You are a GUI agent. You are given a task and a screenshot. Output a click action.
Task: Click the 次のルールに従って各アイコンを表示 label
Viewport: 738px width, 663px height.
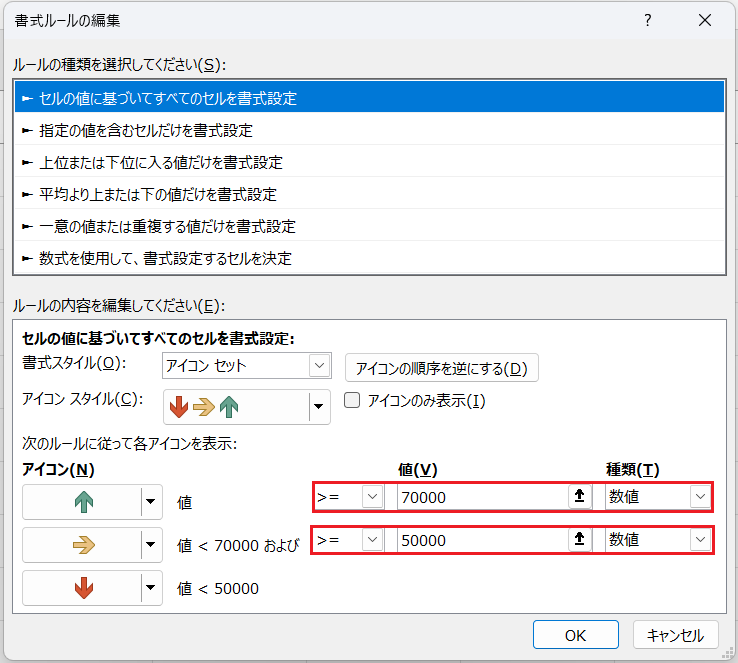129,443
